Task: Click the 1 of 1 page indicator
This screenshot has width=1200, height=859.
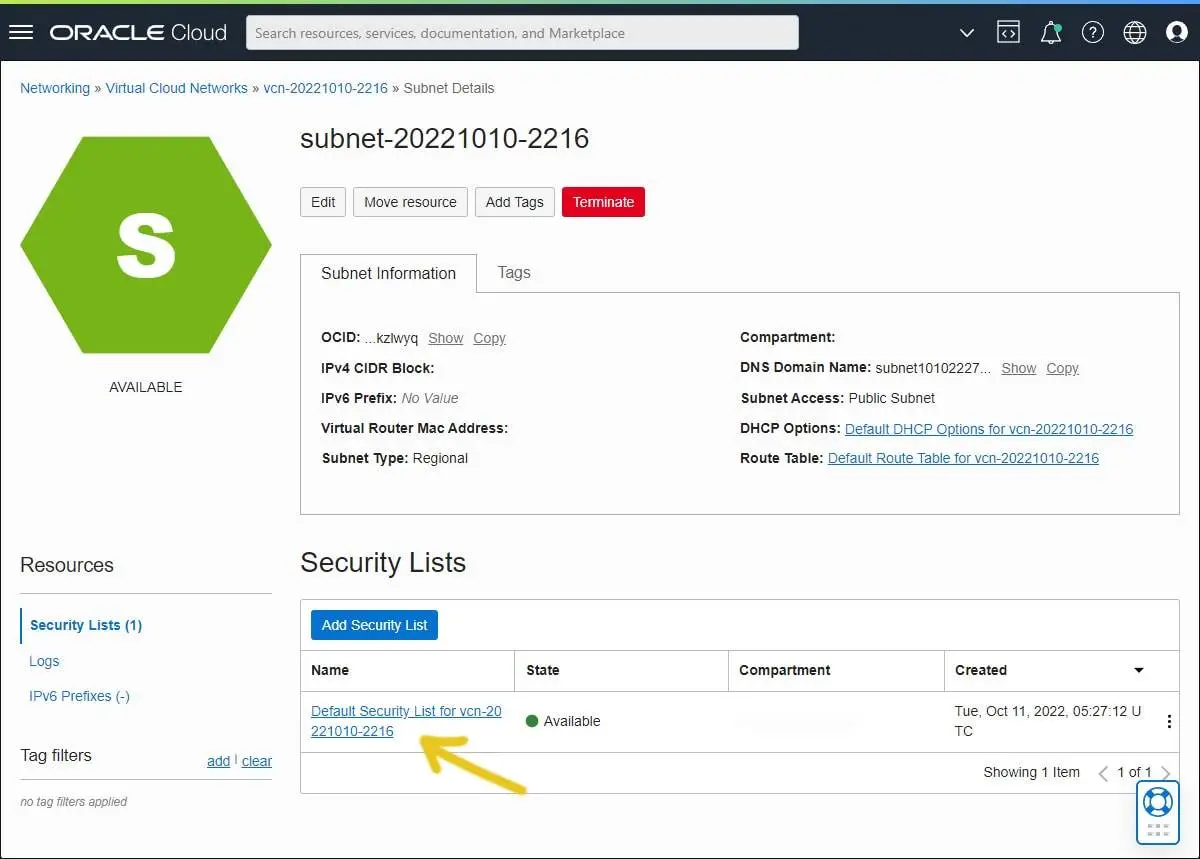Action: pos(1134,772)
